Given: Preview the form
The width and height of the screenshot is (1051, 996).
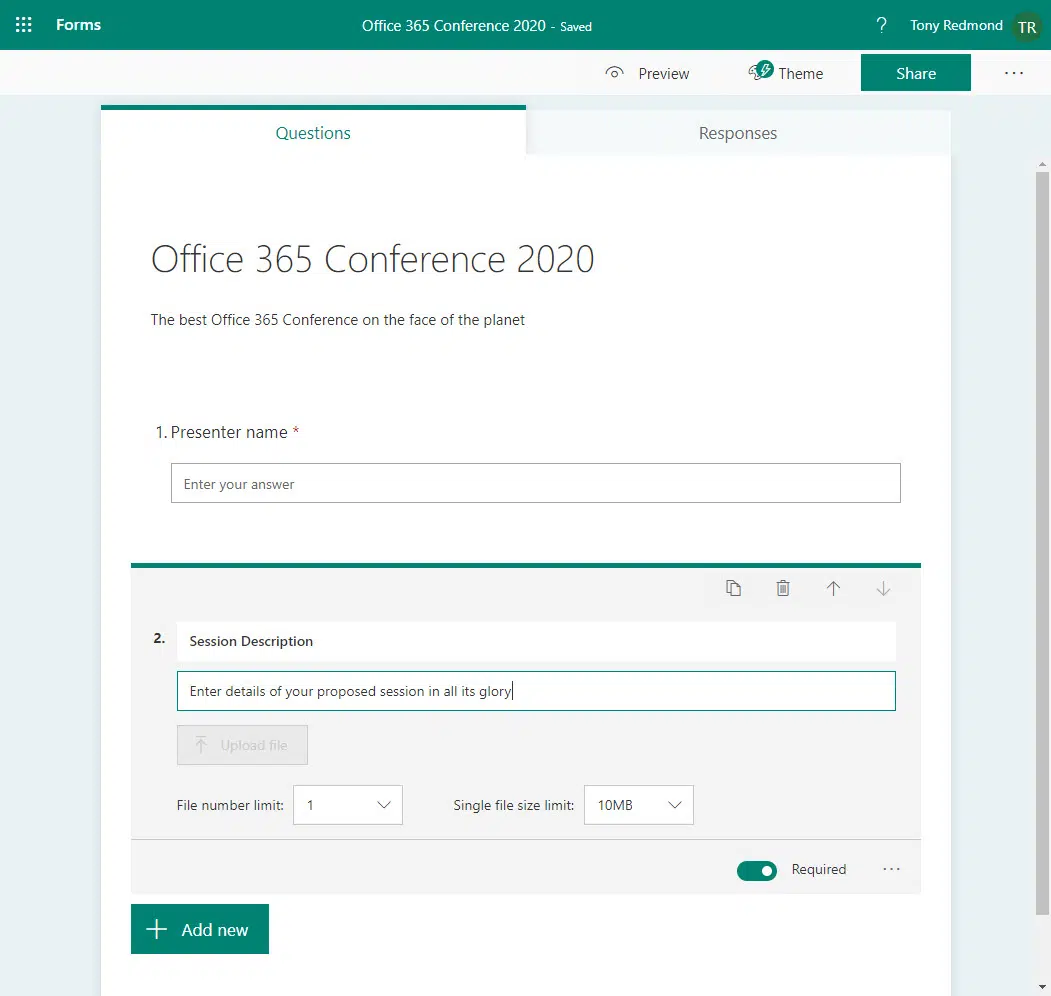Looking at the screenshot, I should tap(647, 73).
